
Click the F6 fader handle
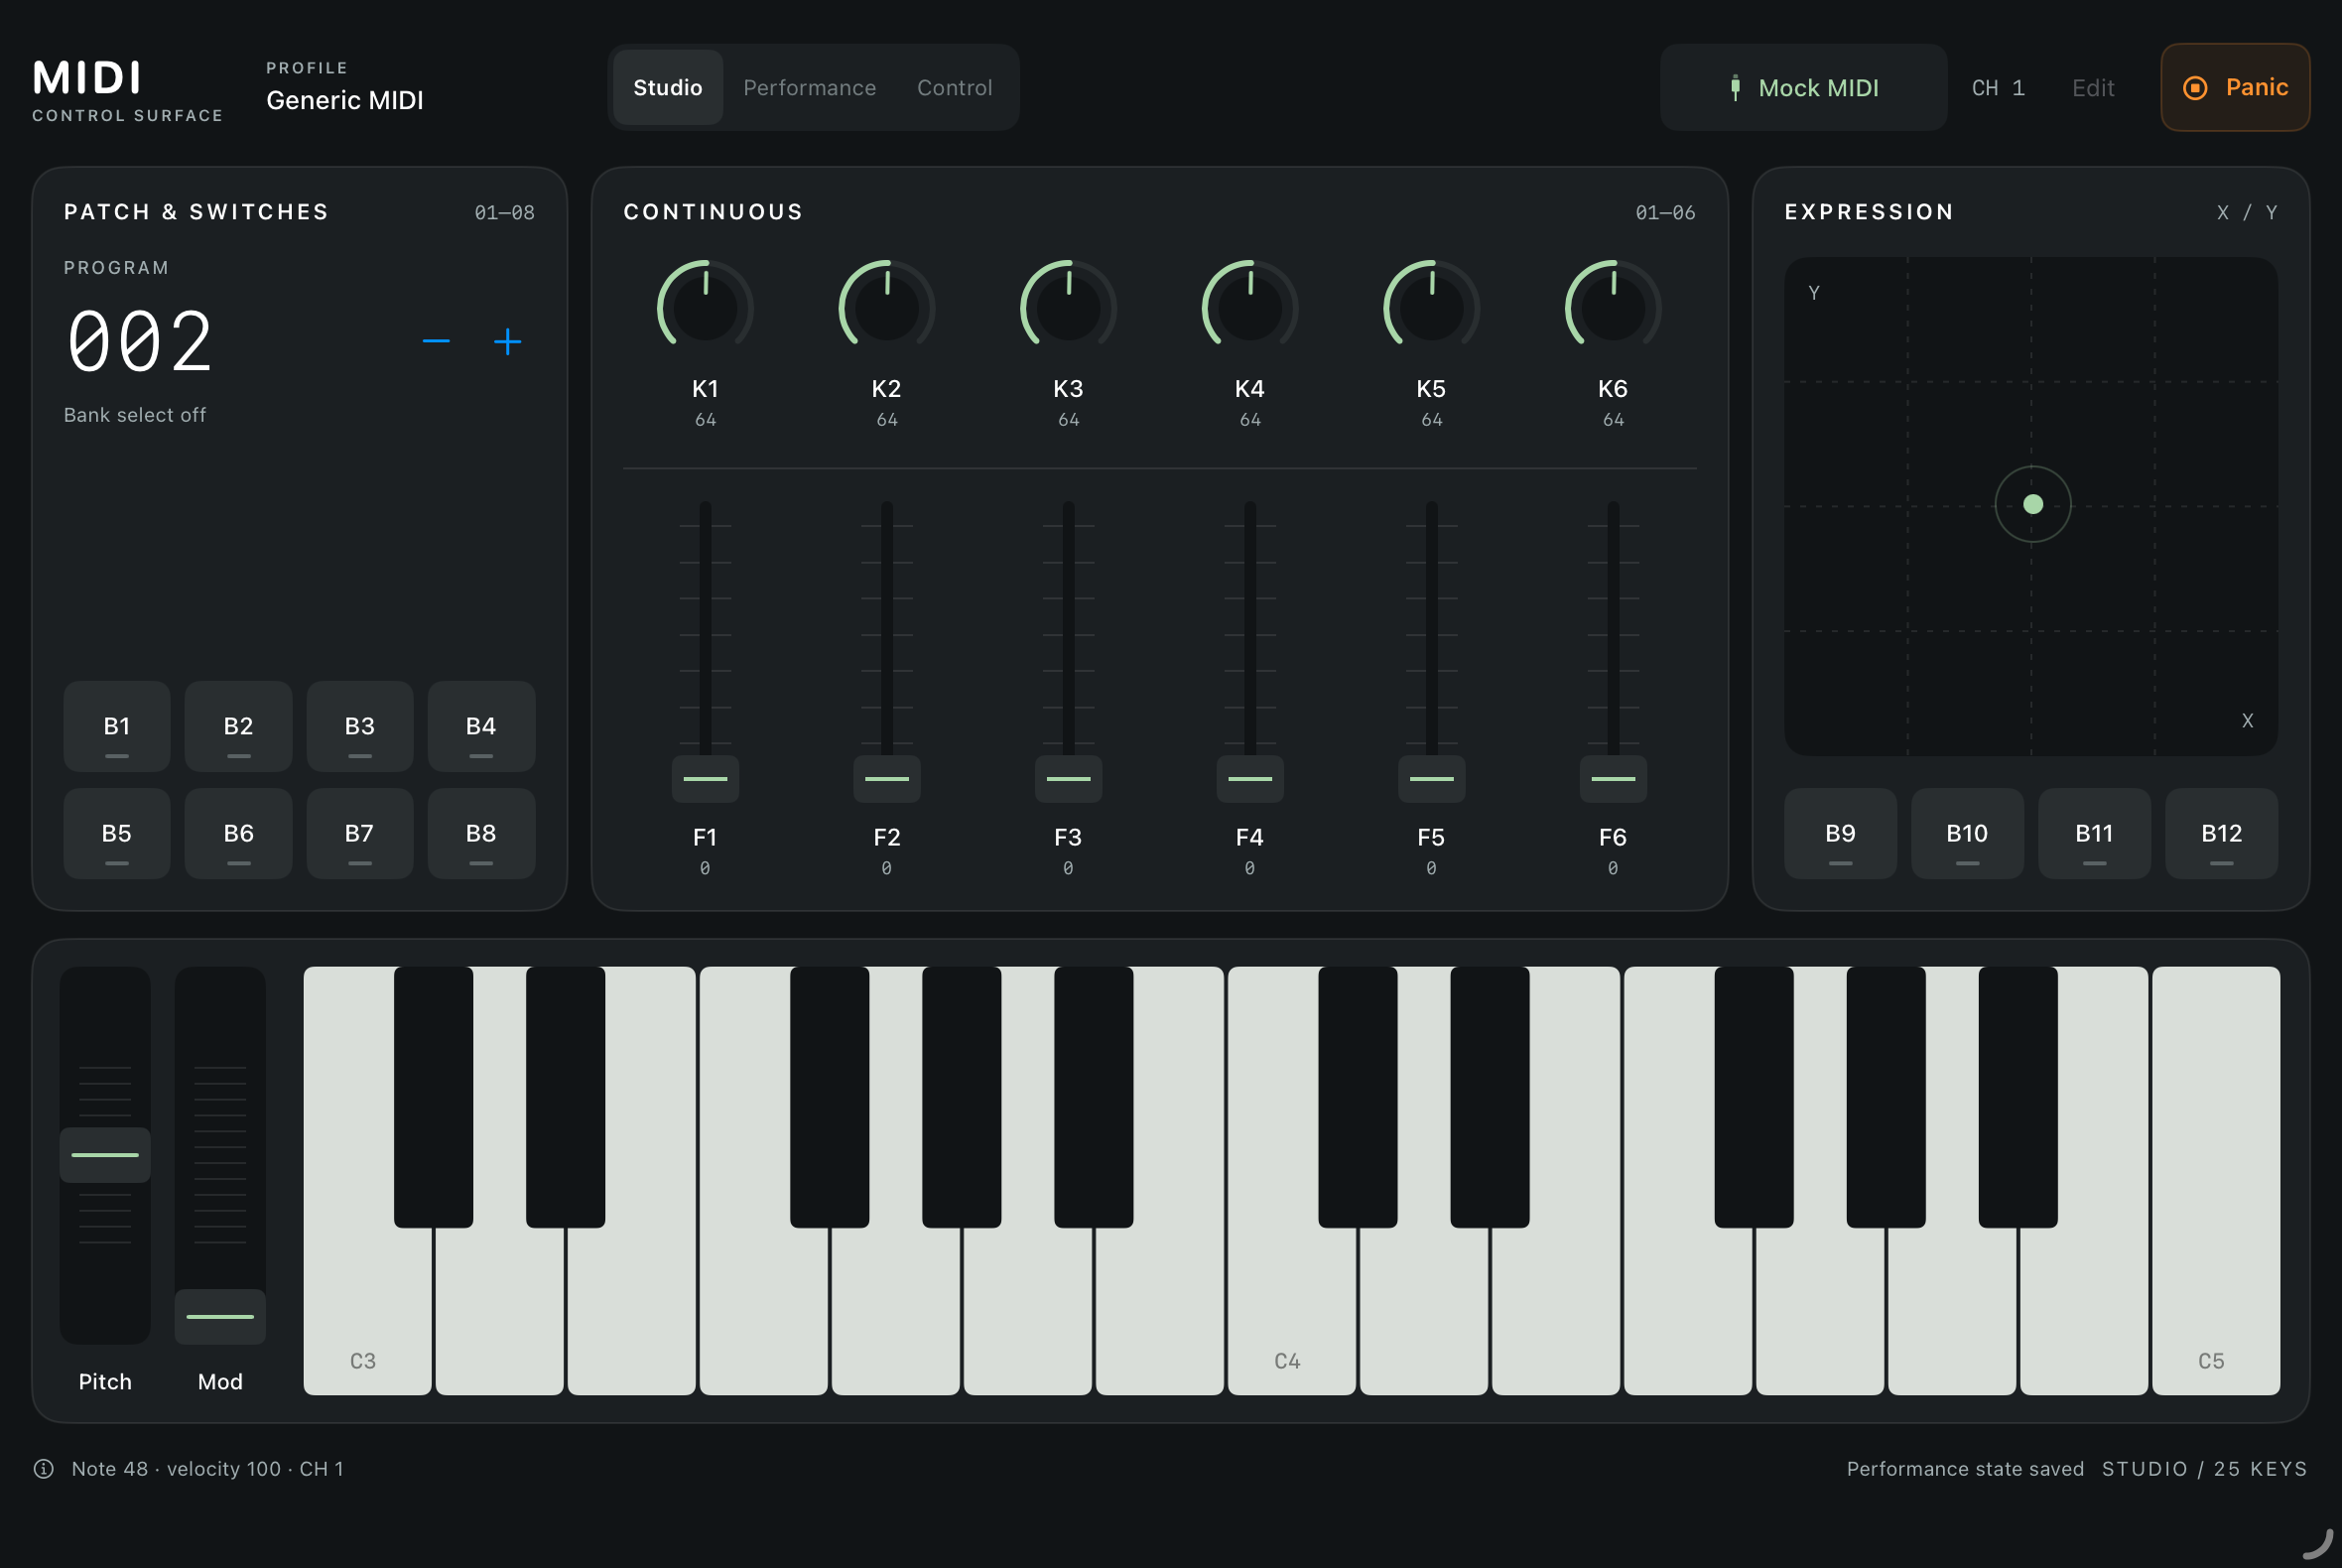(x=1613, y=779)
